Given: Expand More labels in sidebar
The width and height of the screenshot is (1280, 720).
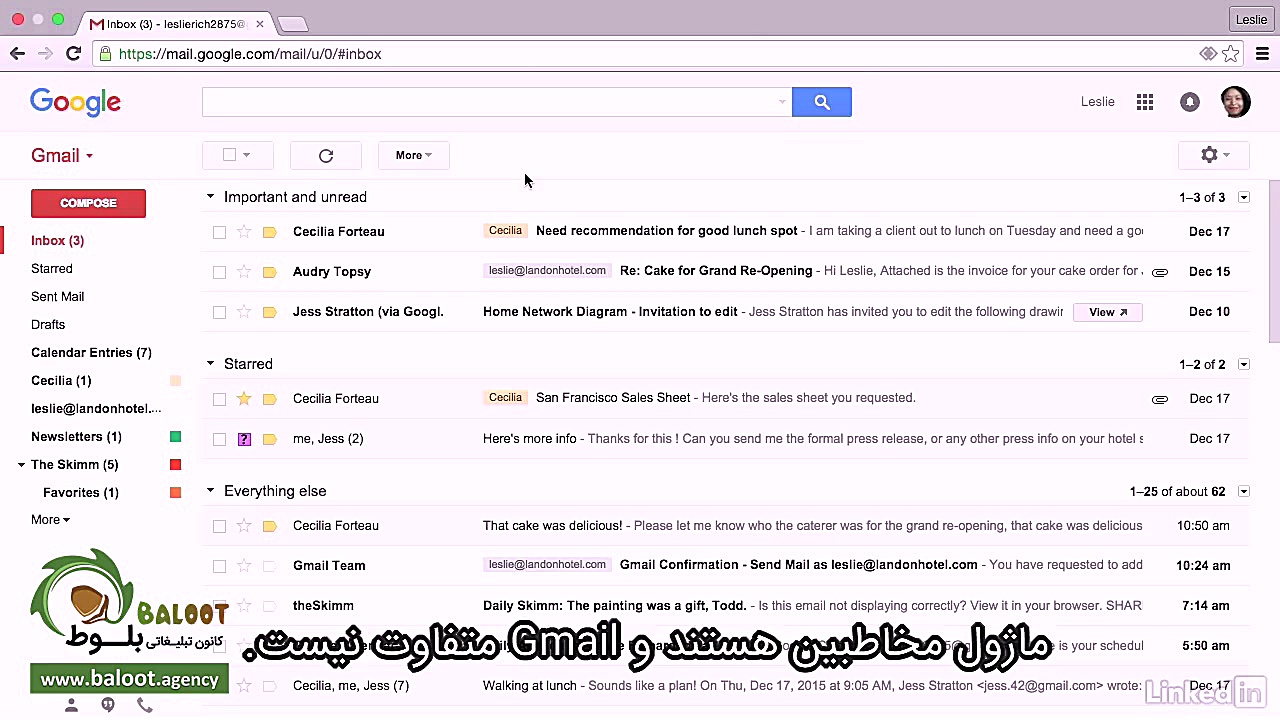Looking at the screenshot, I should [x=50, y=520].
